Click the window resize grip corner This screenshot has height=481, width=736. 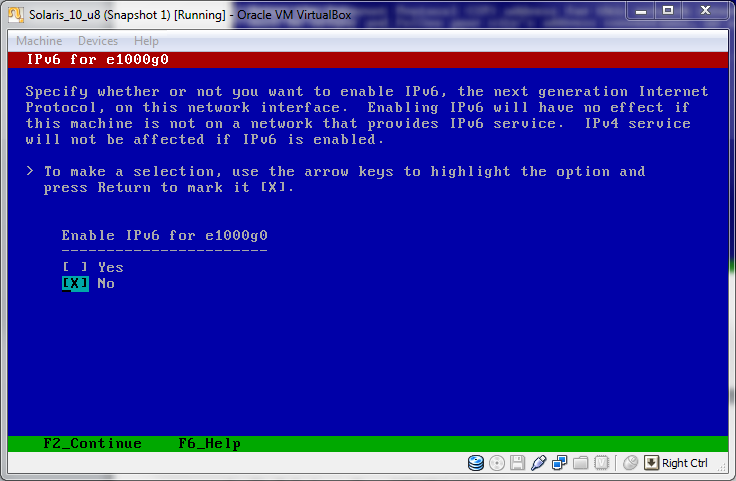pos(722,467)
